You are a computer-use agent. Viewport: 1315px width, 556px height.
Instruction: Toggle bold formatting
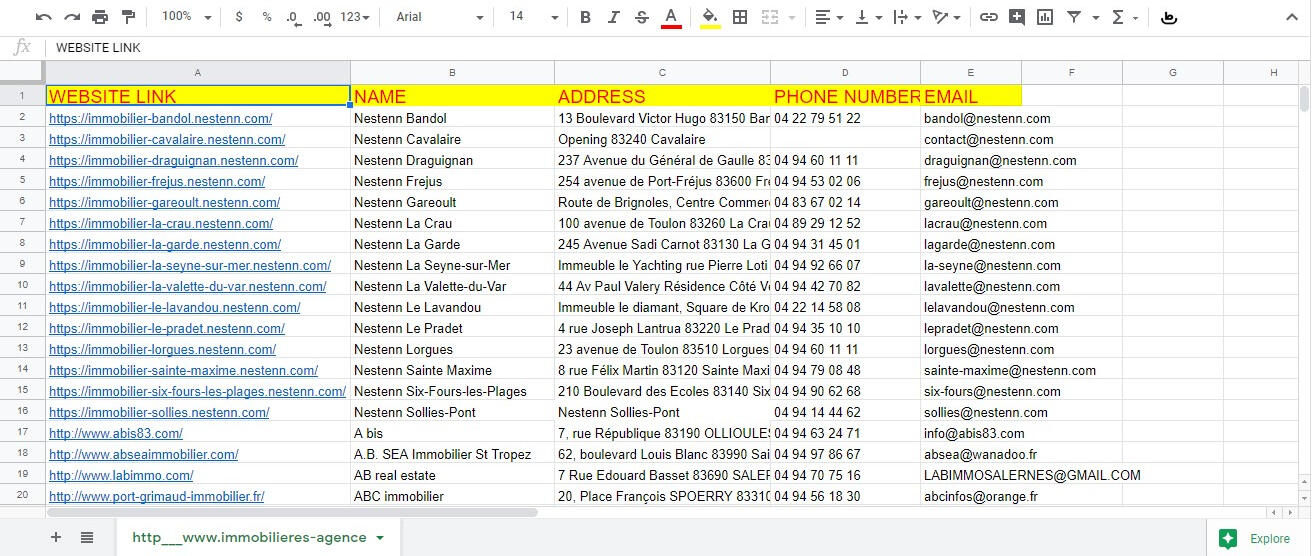586,17
